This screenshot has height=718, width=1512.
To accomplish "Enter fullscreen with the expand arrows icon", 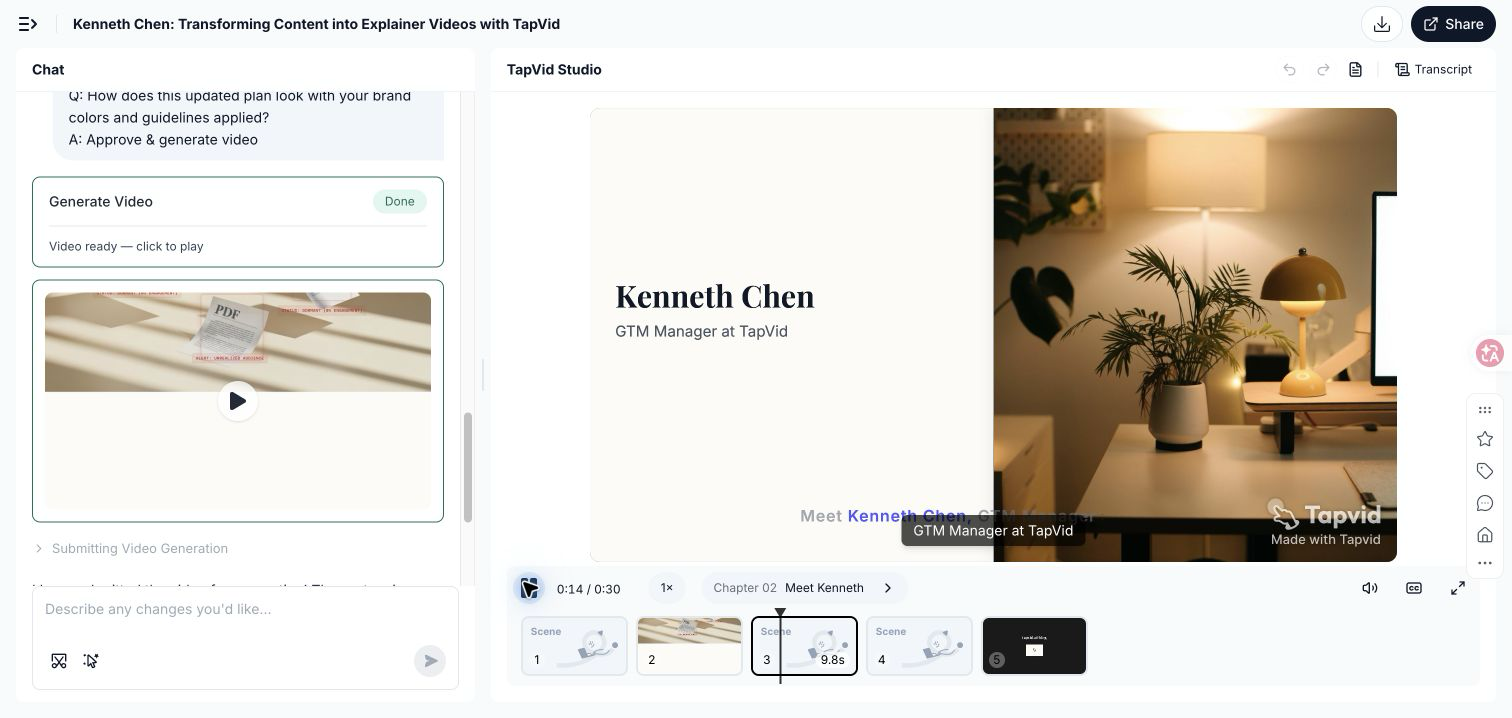I will [x=1458, y=588].
